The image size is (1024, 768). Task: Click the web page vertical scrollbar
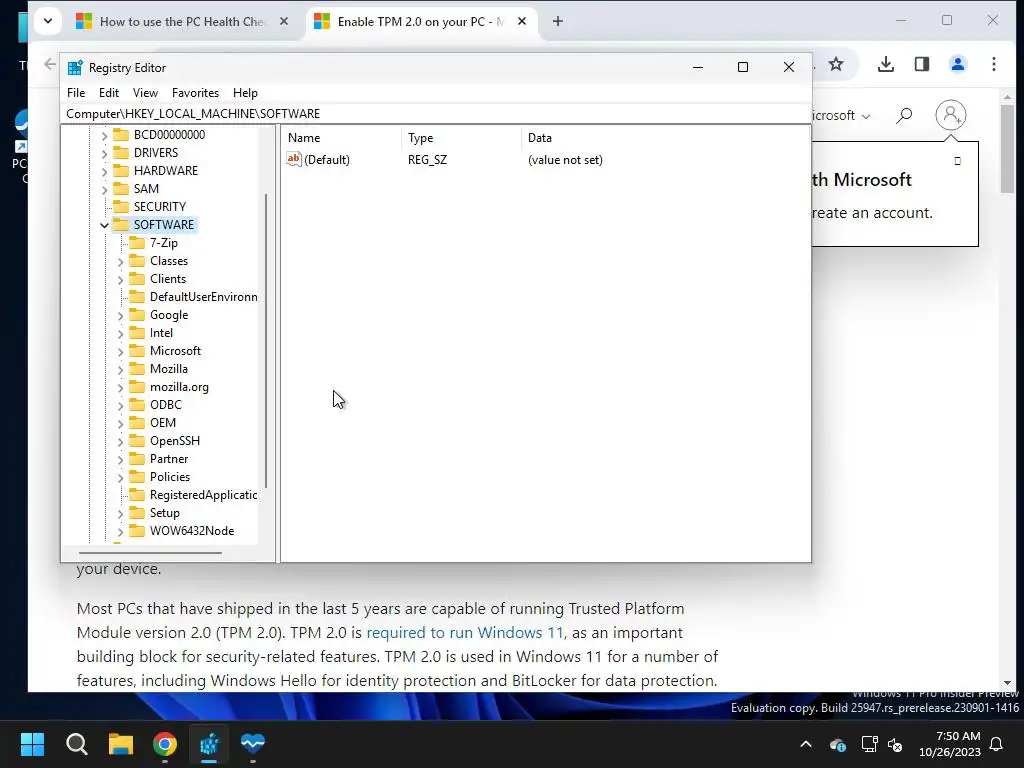(x=1007, y=148)
